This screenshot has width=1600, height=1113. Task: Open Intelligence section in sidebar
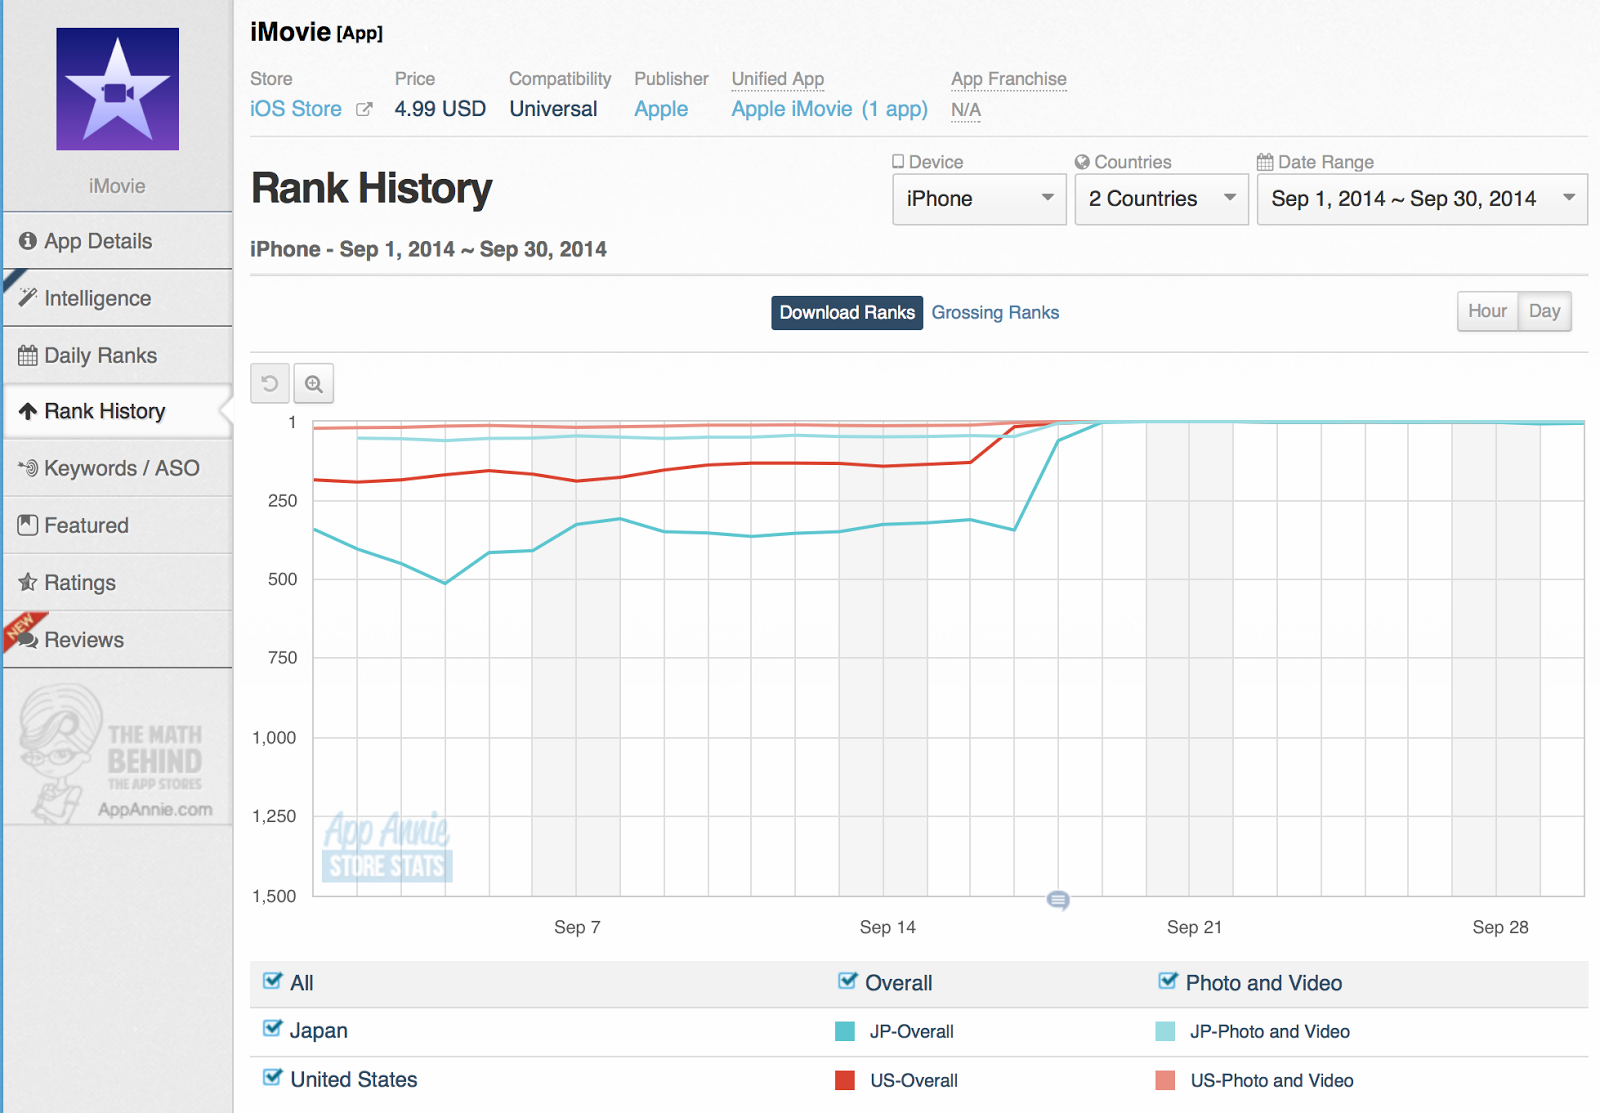[x=118, y=298]
